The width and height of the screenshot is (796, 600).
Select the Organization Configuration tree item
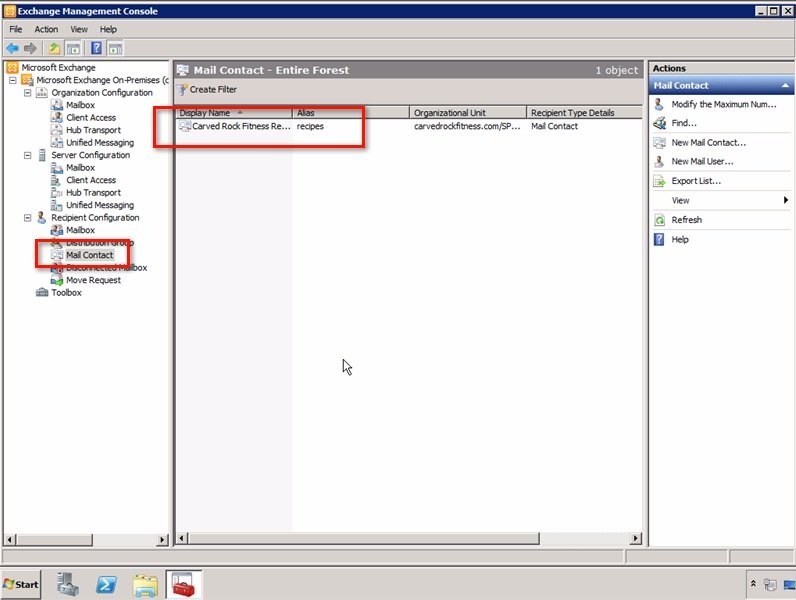point(102,93)
